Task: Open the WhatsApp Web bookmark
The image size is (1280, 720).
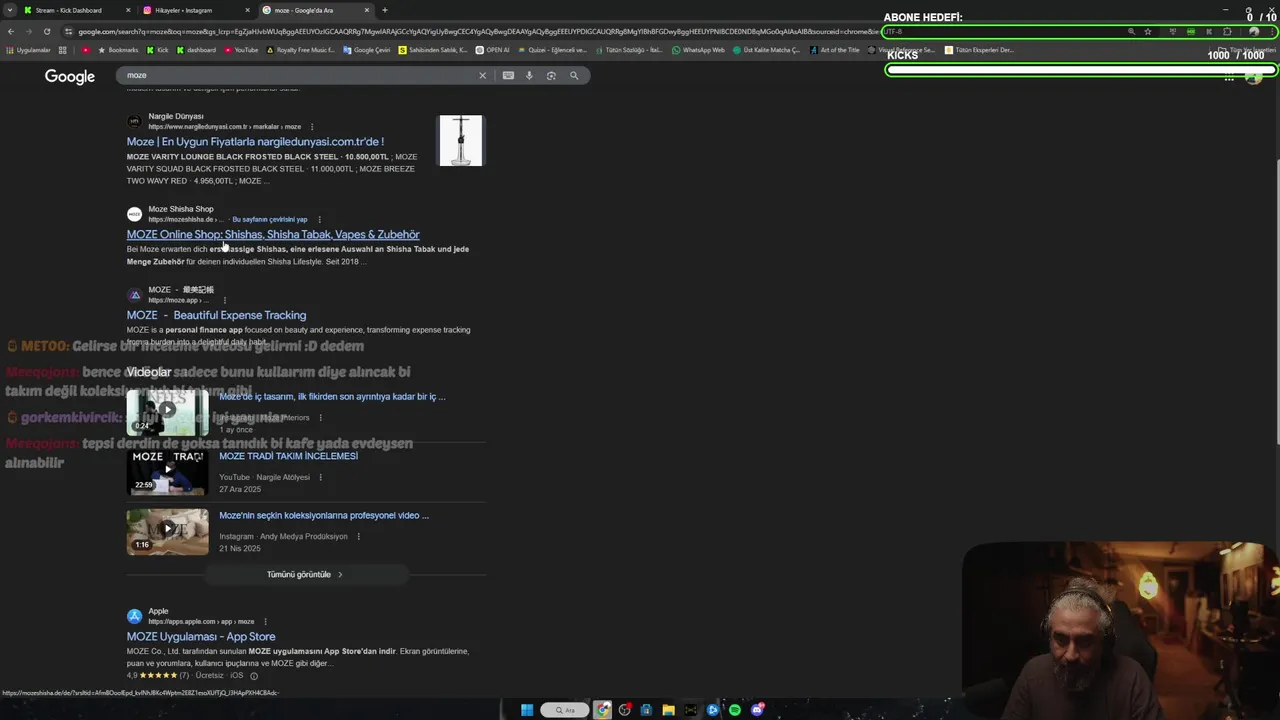Action: click(698, 50)
